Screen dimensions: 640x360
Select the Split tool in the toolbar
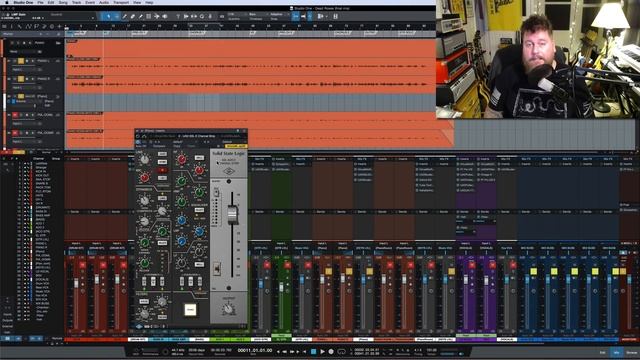pos(124,16)
